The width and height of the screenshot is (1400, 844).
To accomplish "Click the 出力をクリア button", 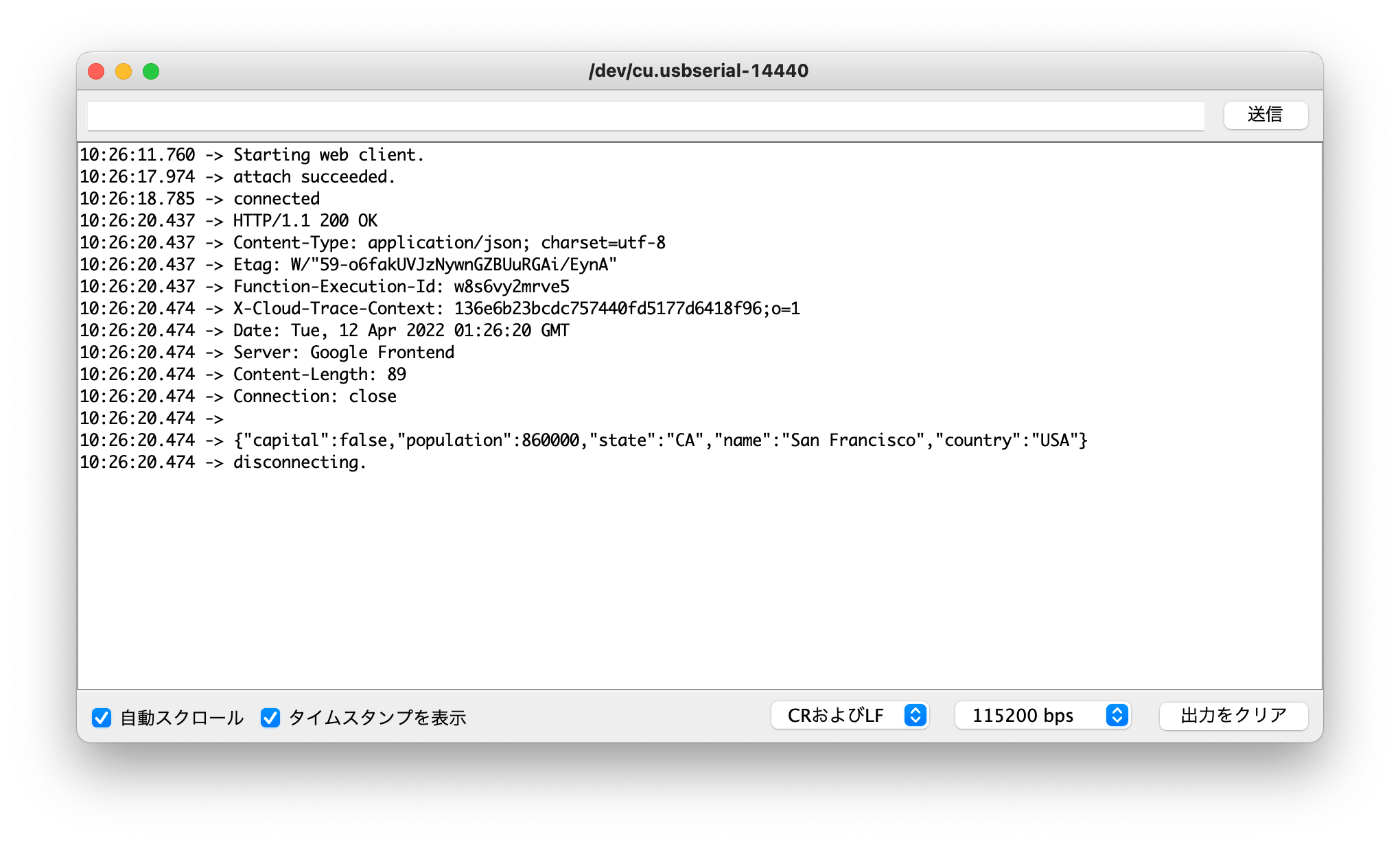I will click(1233, 716).
